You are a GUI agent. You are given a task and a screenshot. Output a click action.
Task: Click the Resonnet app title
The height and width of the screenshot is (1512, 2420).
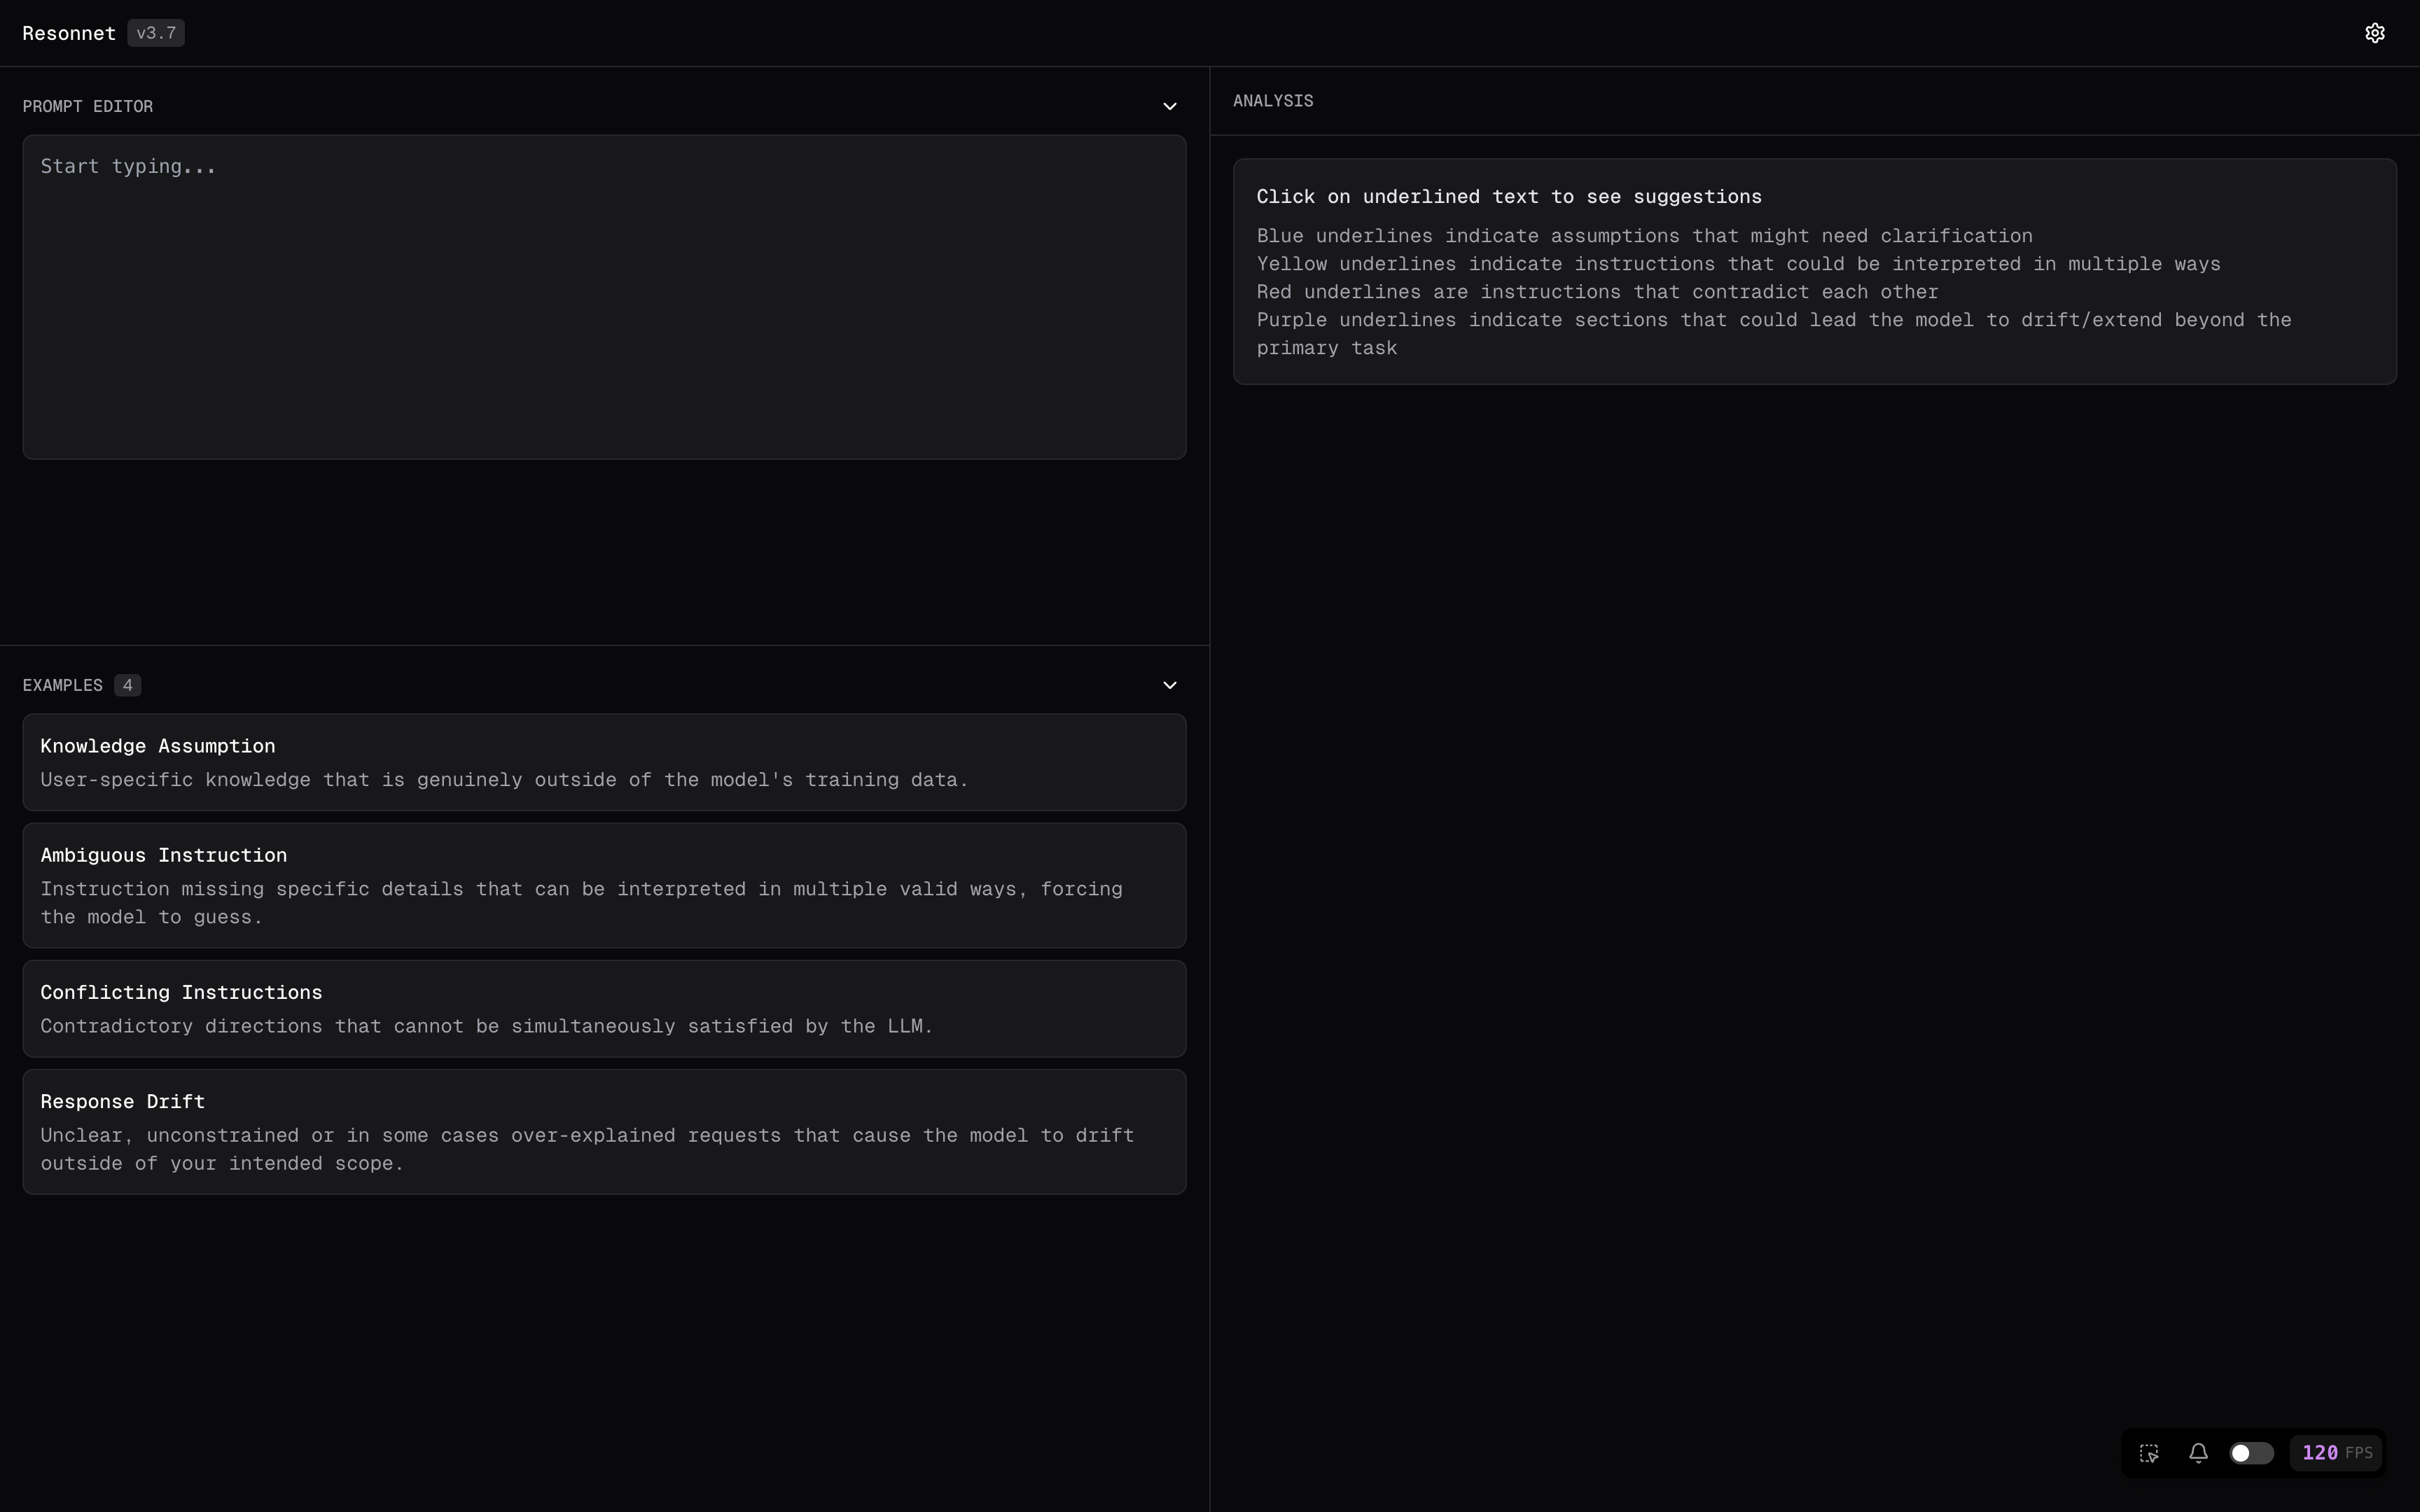tap(69, 32)
